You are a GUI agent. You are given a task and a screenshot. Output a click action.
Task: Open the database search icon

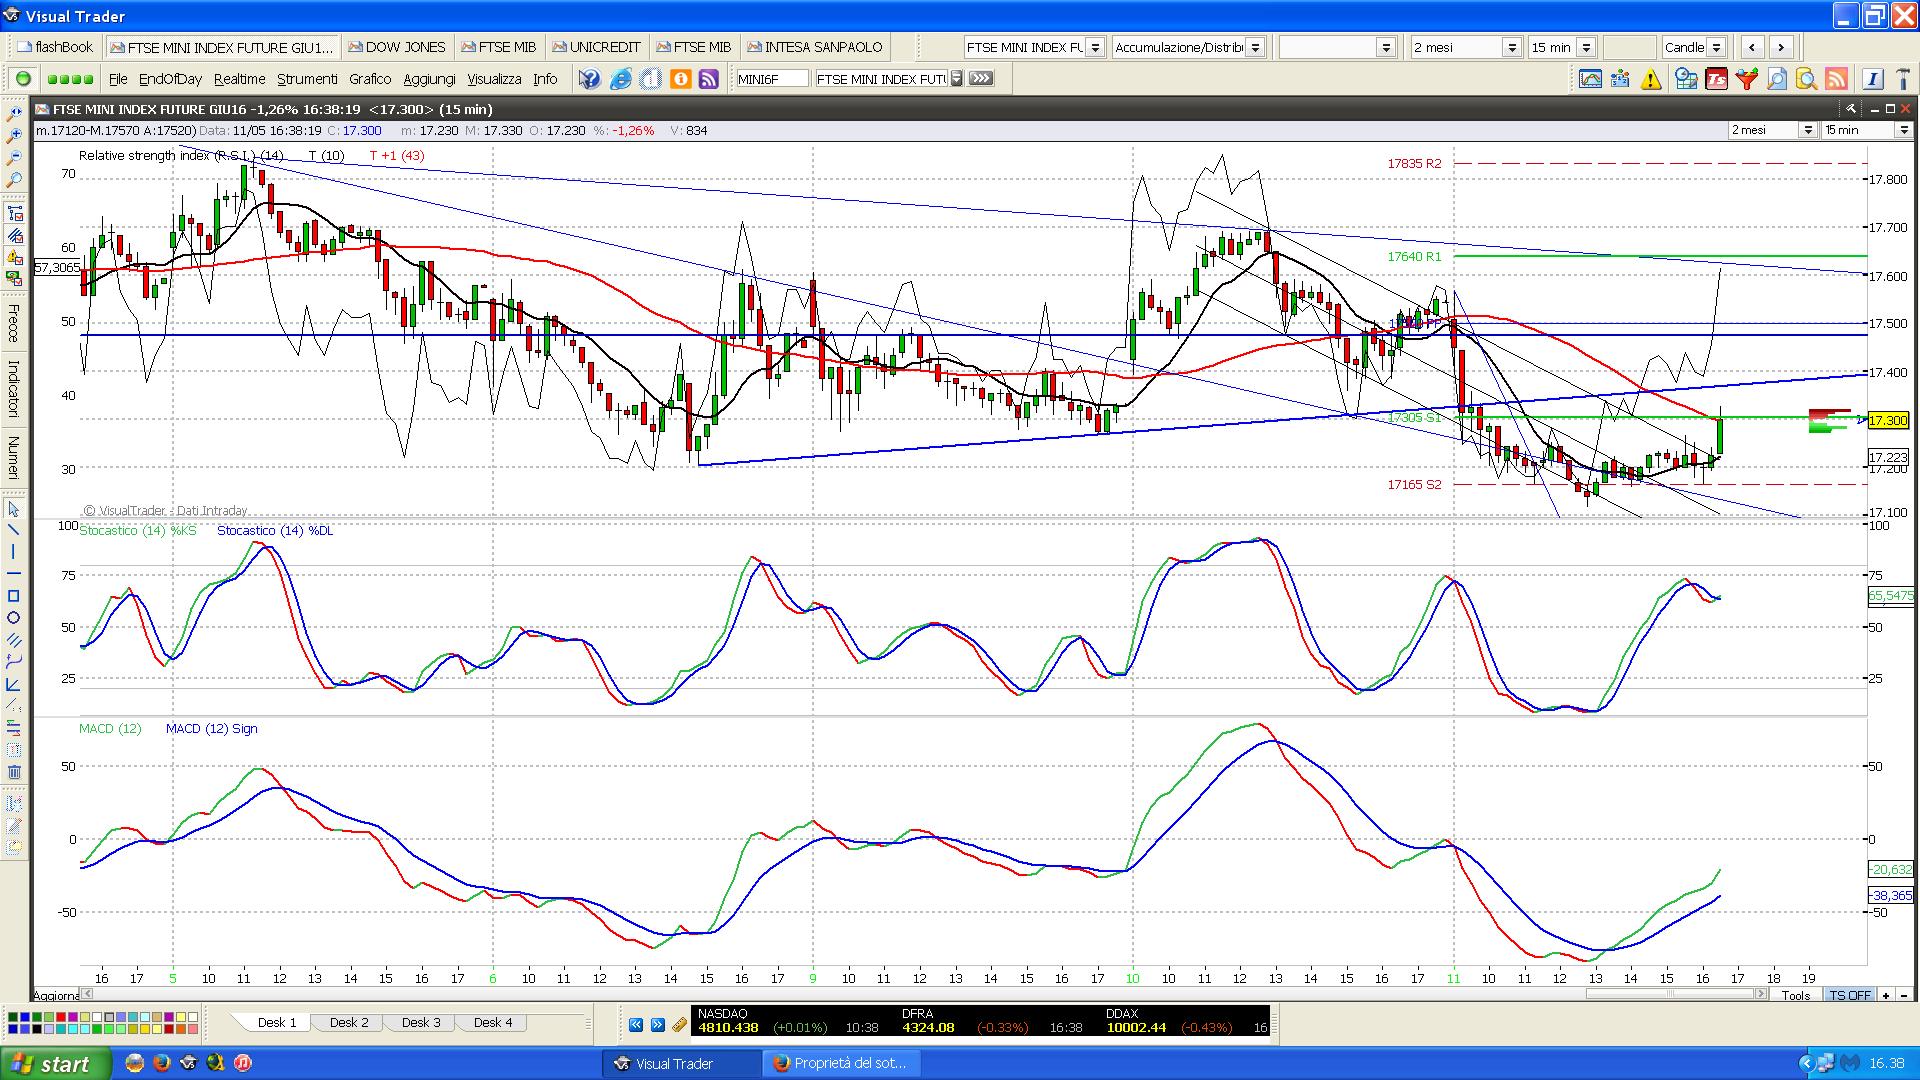point(1806,79)
